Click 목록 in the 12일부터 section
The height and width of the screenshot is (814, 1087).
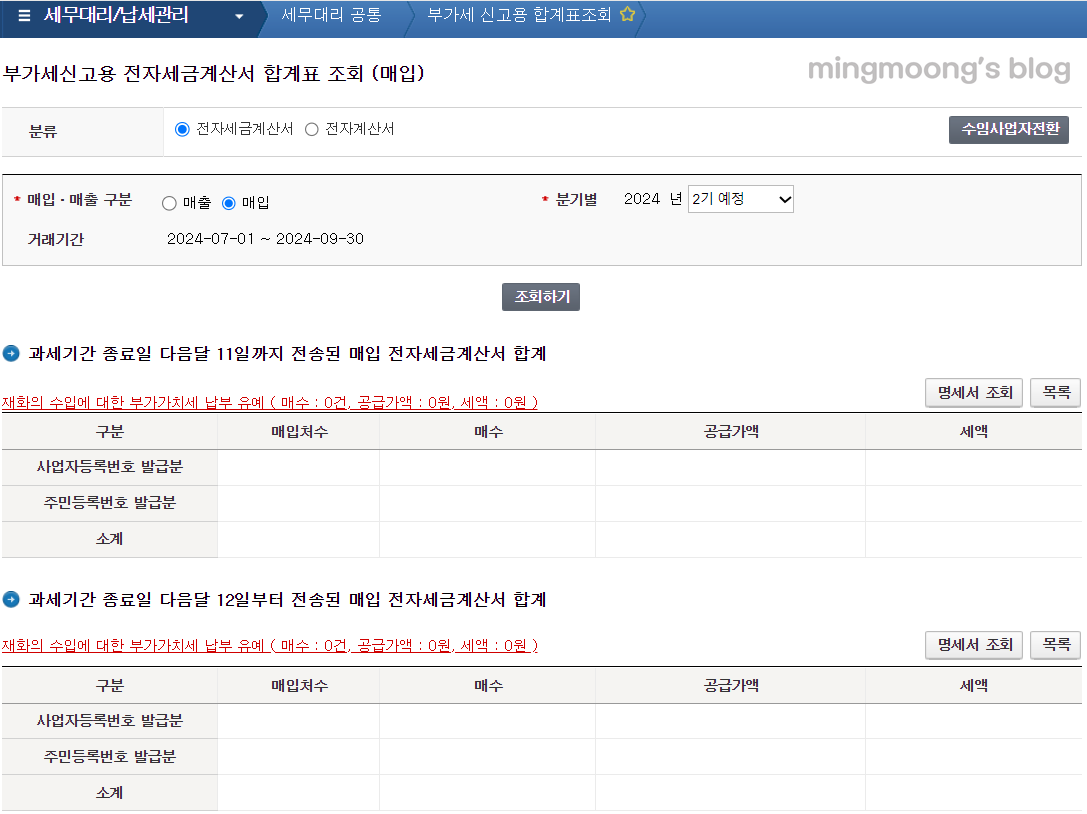pyautogui.click(x=1055, y=645)
